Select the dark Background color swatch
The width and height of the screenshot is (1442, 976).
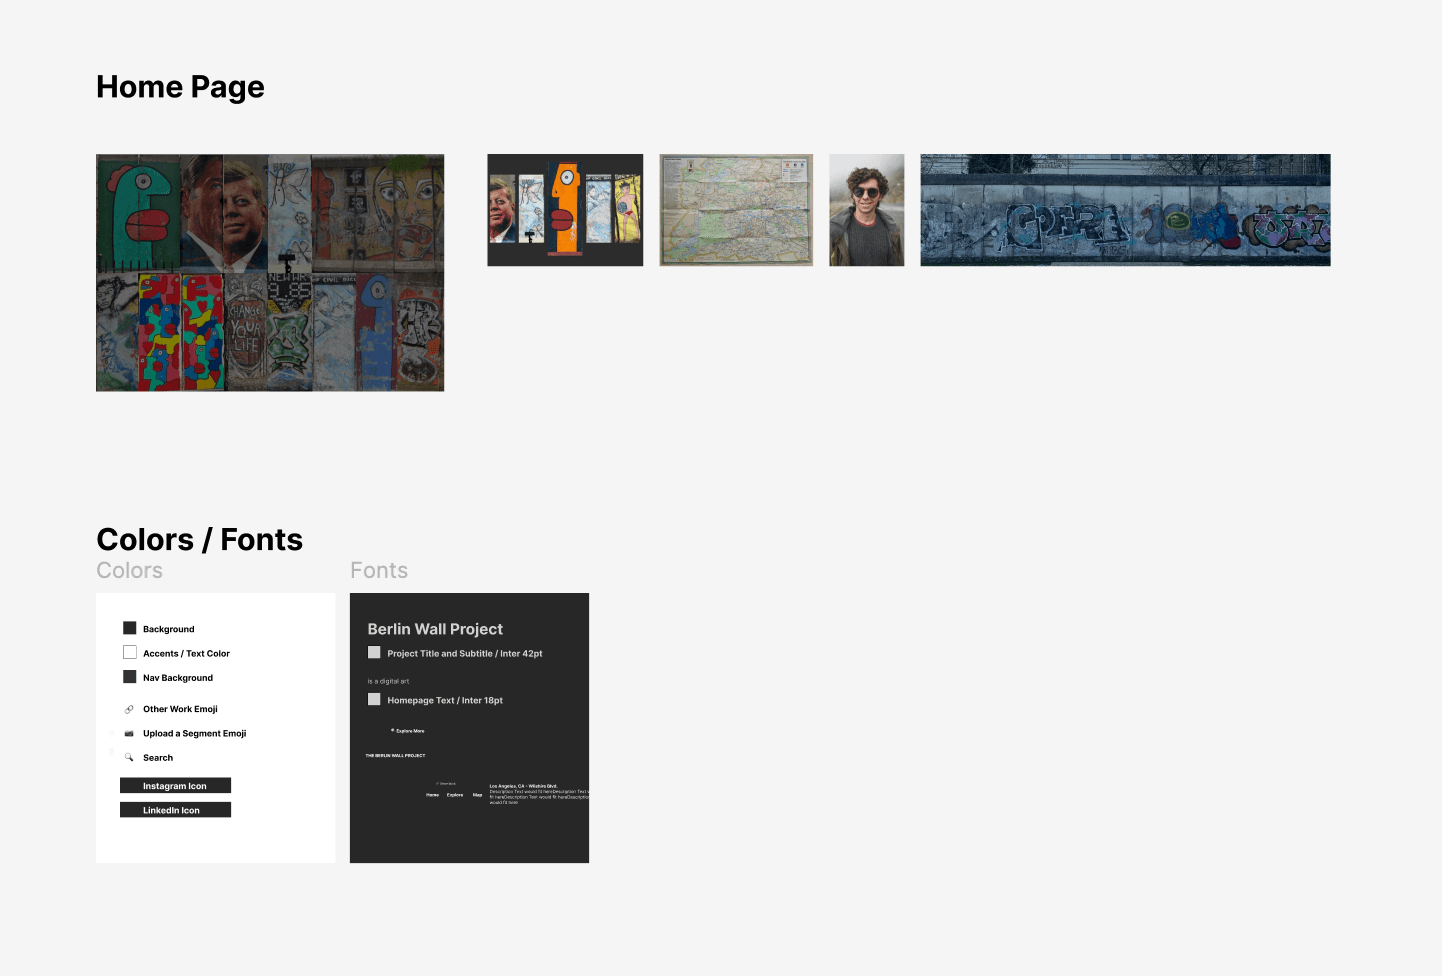click(x=130, y=628)
